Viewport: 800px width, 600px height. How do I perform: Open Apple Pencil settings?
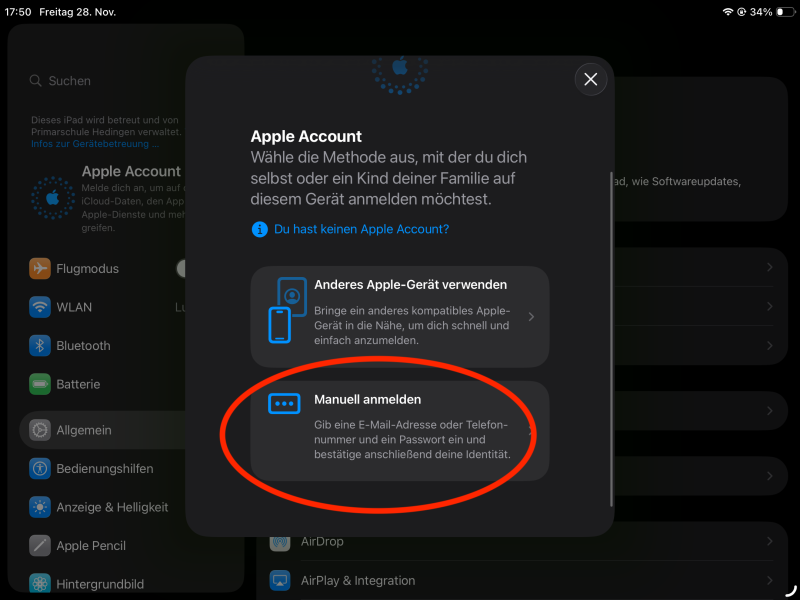coord(91,546)
